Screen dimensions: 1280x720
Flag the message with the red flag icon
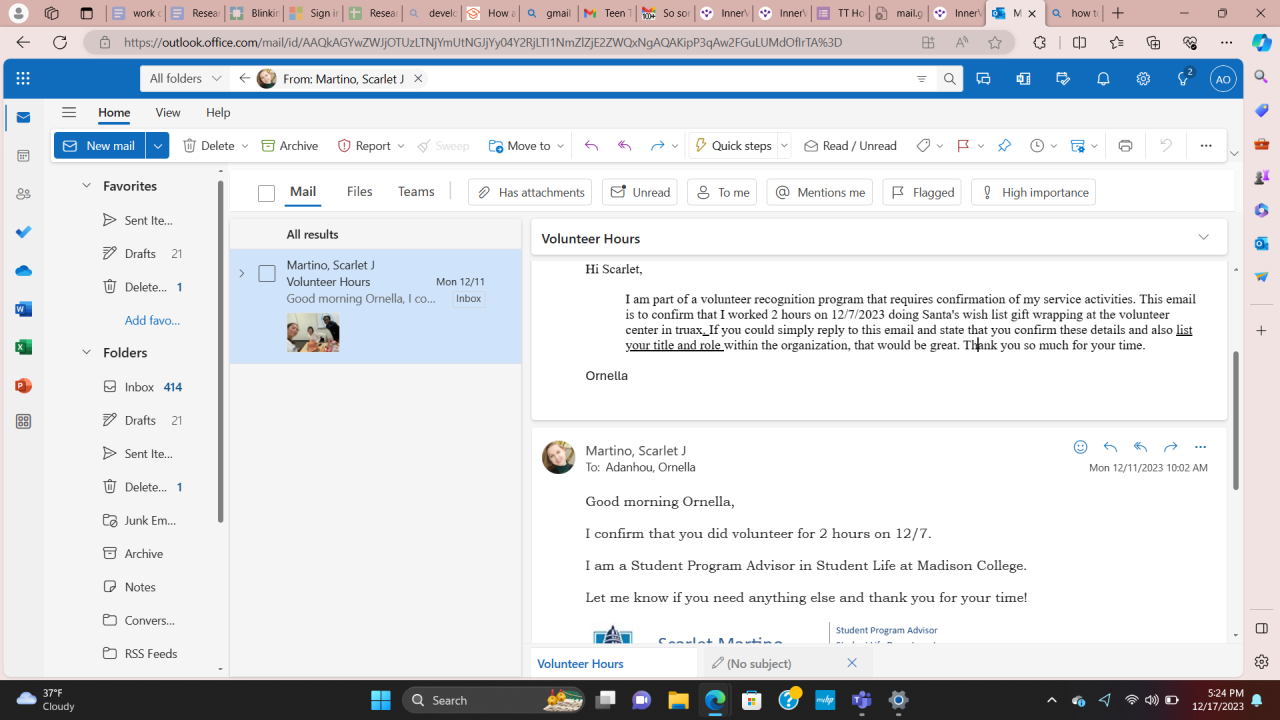pyautogui.click(x=963, y=146)
